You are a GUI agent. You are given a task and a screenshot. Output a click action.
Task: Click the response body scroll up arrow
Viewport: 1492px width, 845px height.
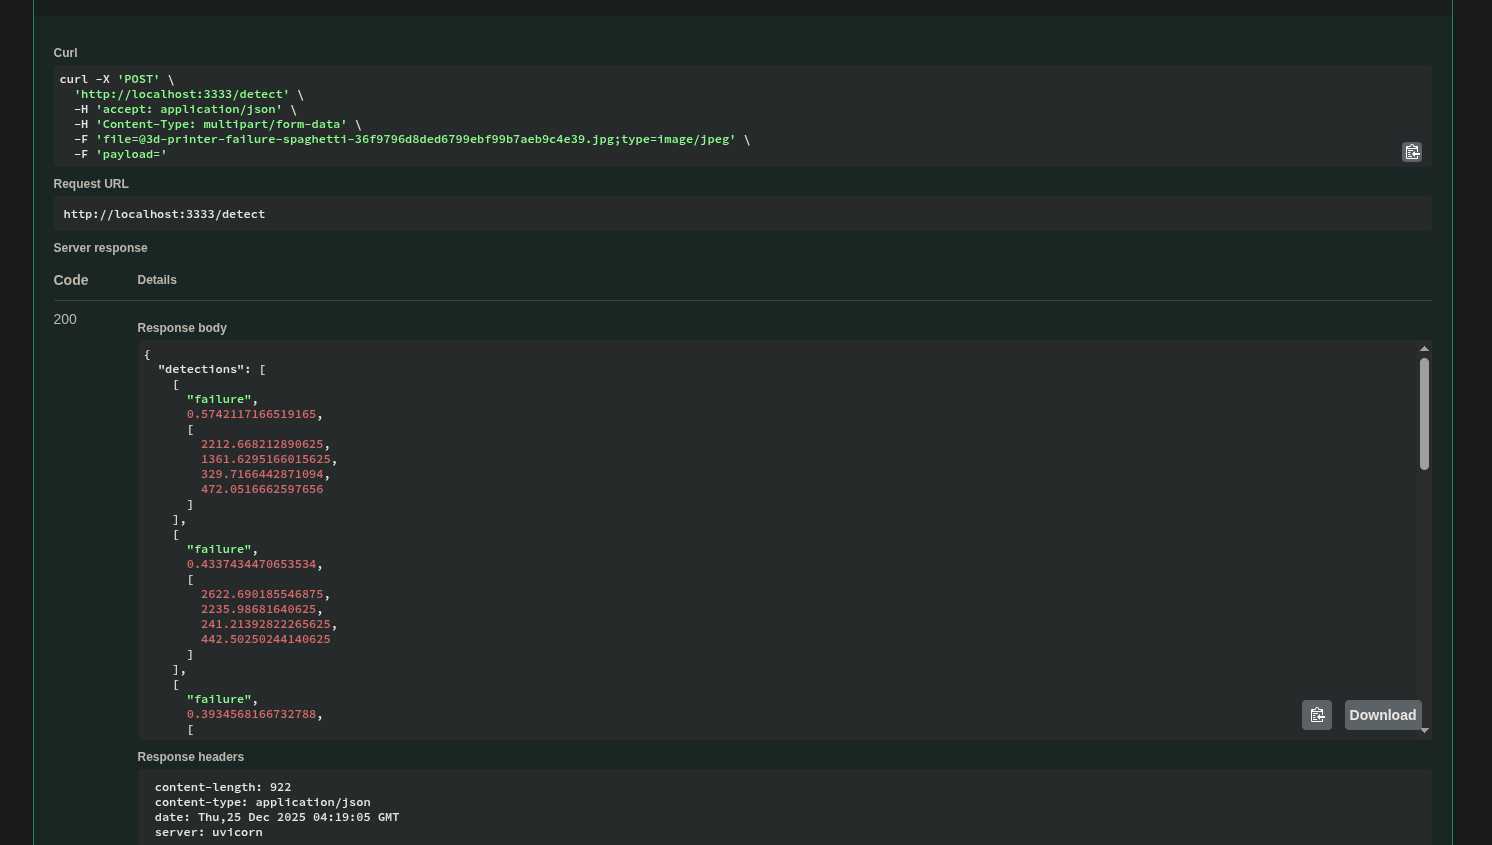coord(1424,348)
